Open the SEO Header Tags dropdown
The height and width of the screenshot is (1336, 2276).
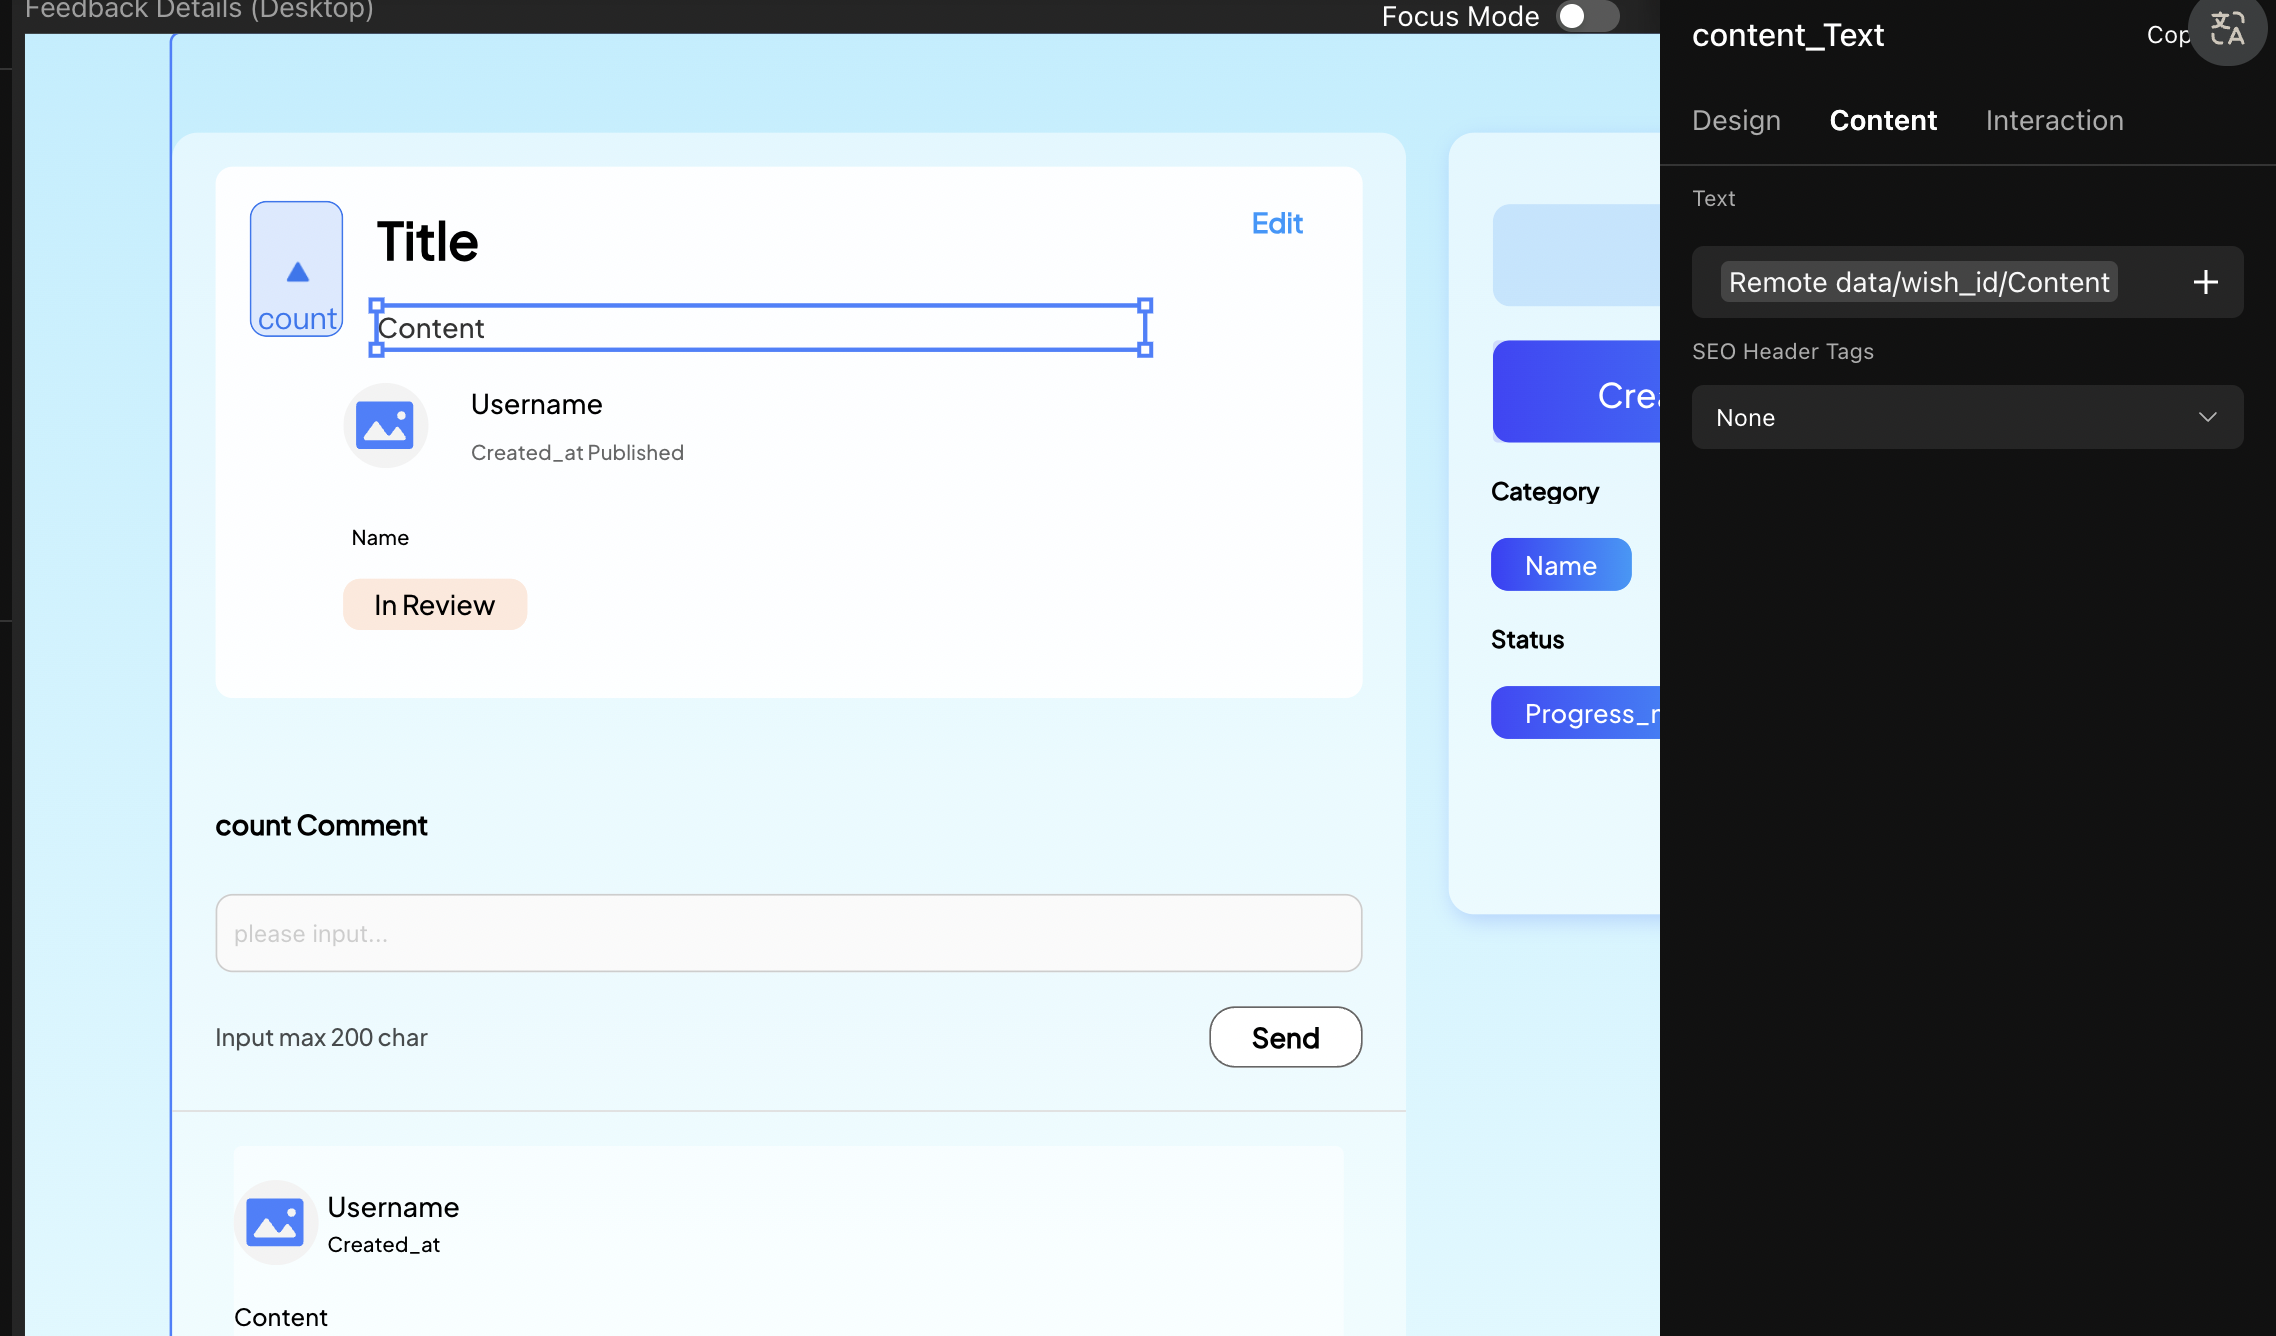pos(1966,417)
